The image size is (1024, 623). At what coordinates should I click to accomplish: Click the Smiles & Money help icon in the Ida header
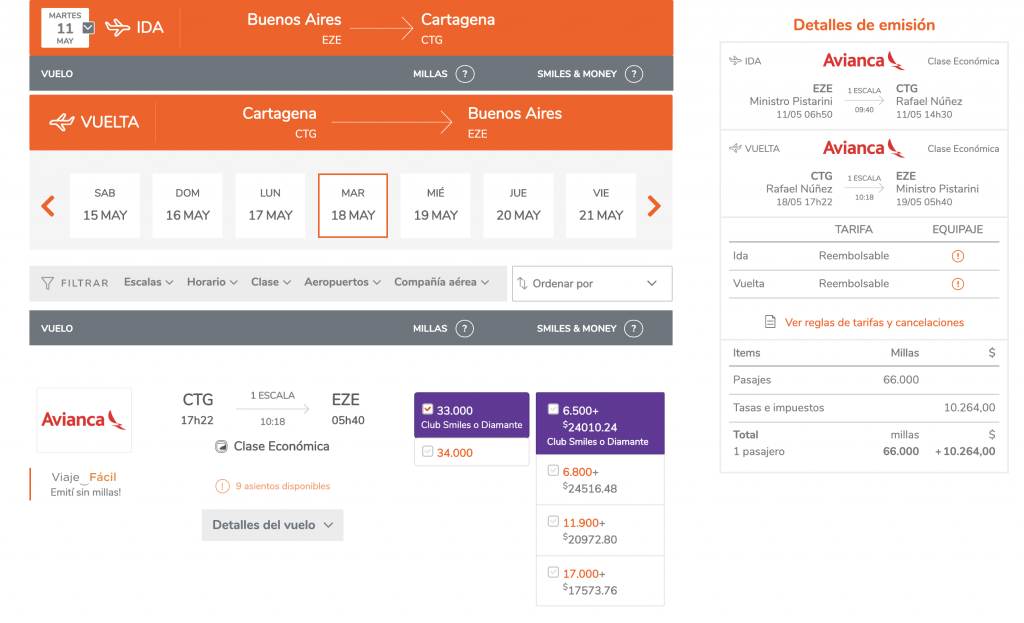[633, 74]
